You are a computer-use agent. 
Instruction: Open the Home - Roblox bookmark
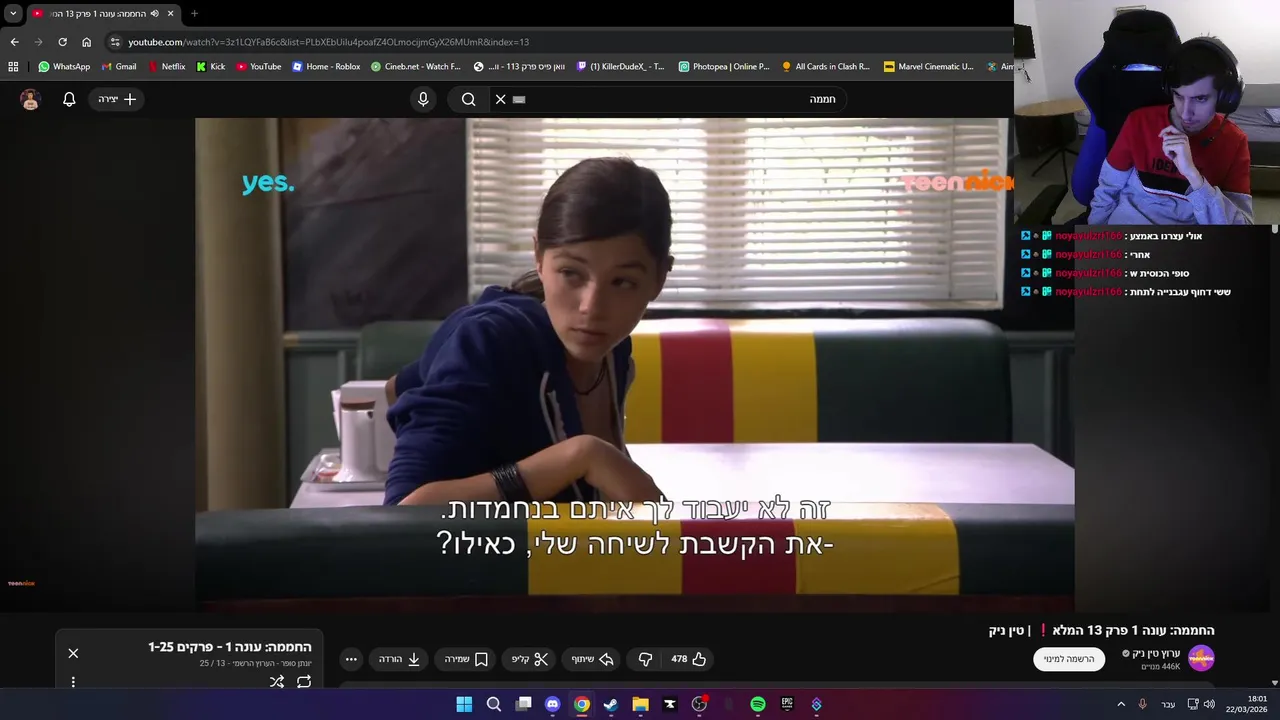tap(326, 67)
